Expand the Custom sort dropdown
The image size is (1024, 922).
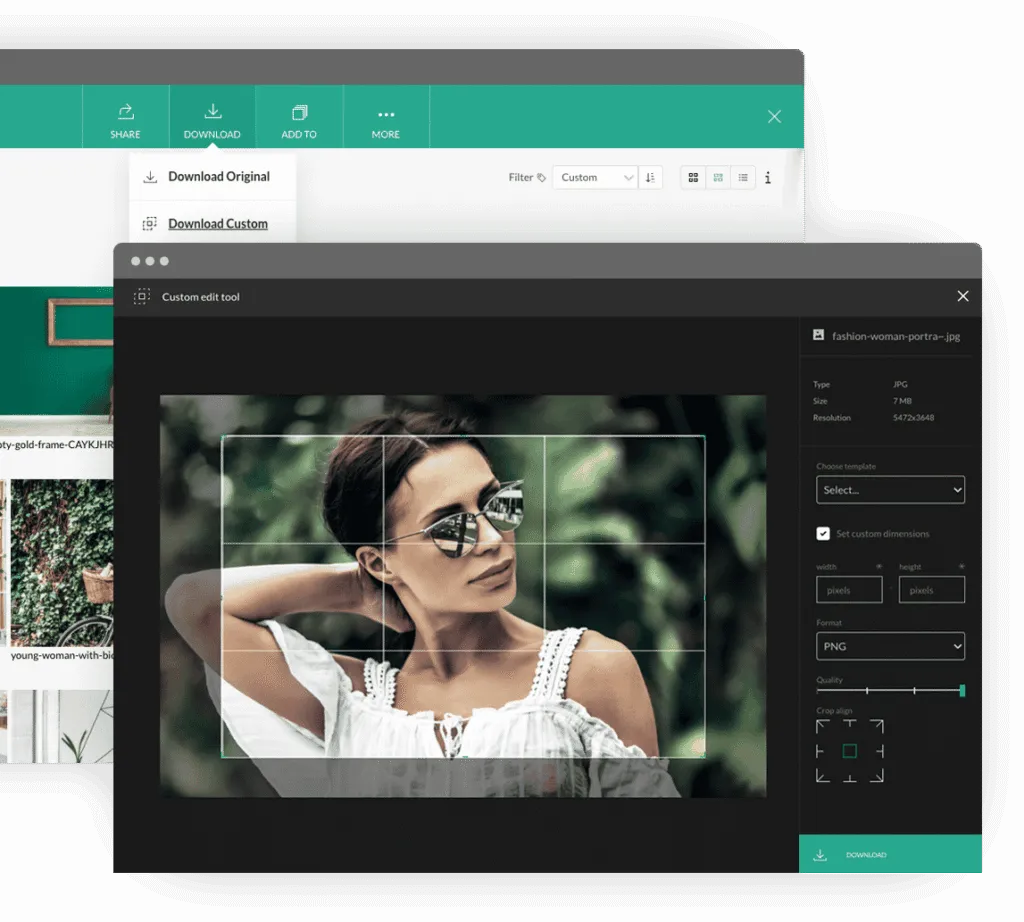[595, 178]
